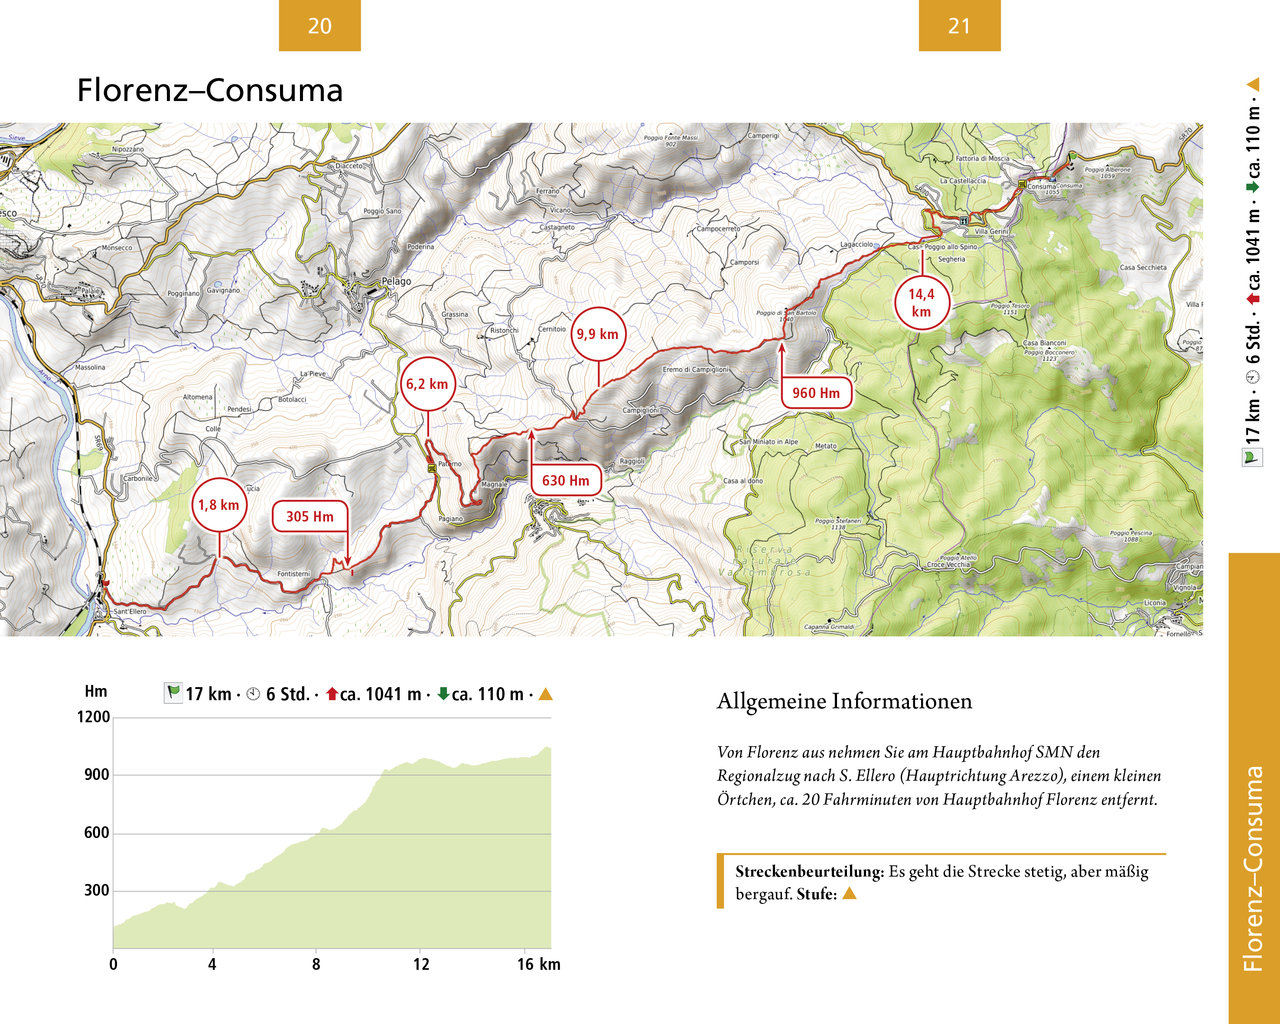Click the clock icon beside "6 Std." above chart
1280x1024 pixels.
[x=253, y=694]
